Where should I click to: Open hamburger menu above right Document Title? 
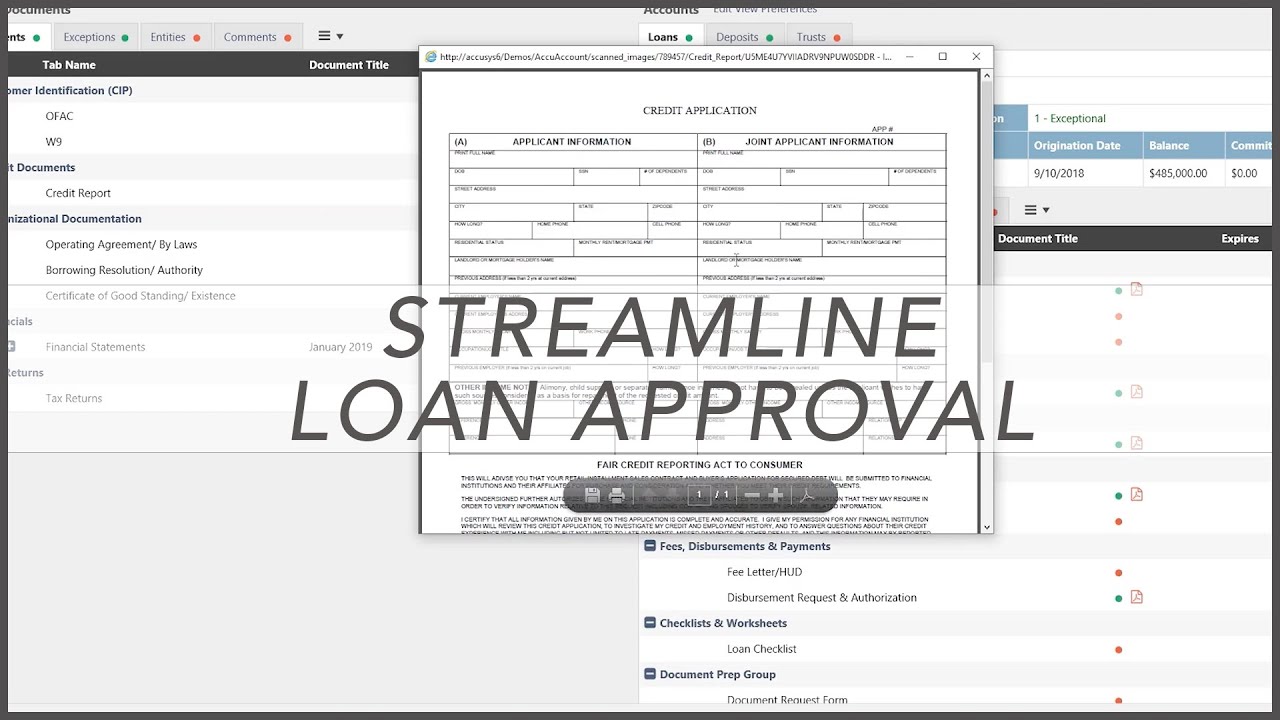pos(1037,210)
